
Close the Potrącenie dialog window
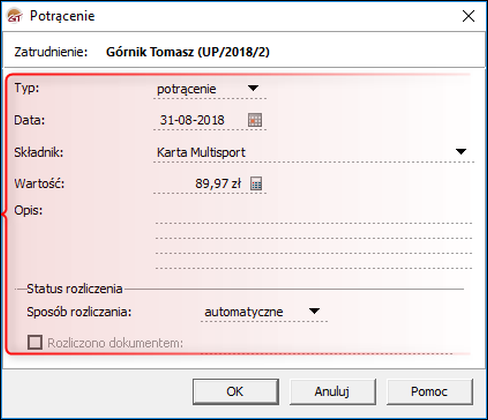point(468,16)
